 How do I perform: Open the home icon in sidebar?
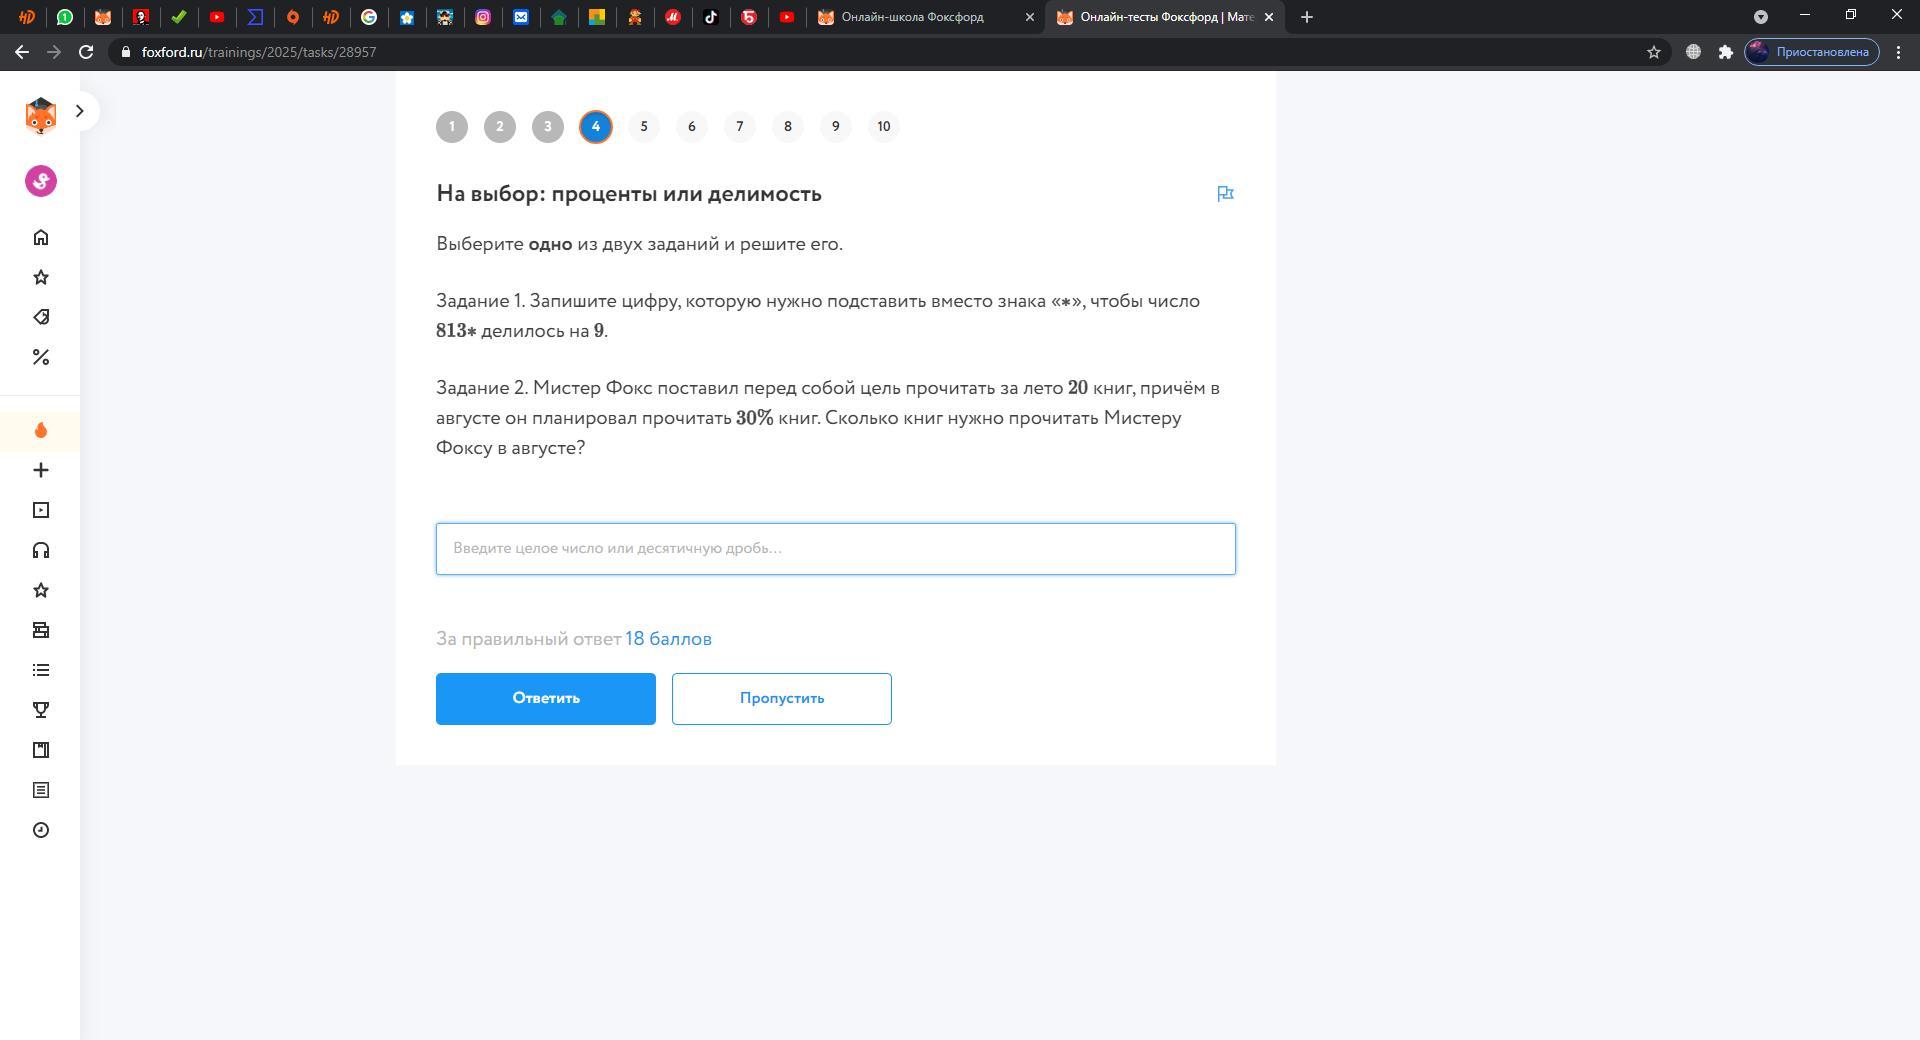41,237
